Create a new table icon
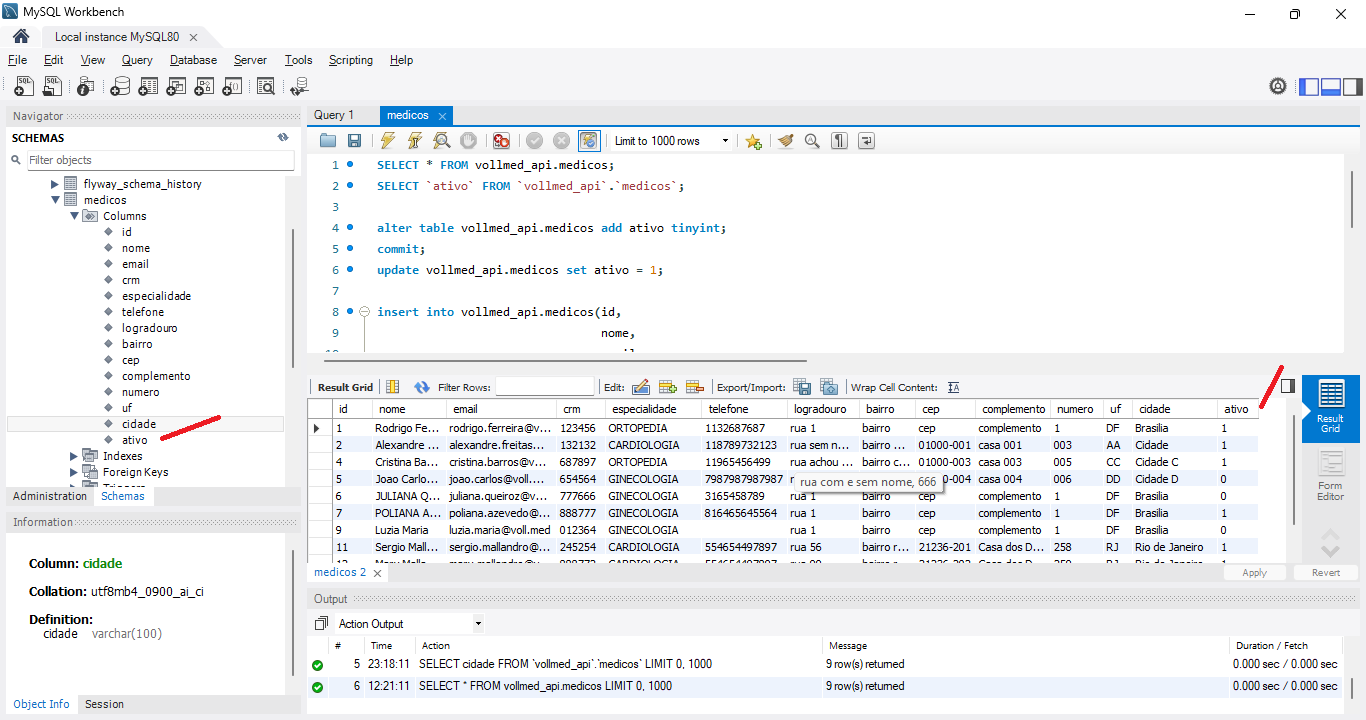This screenshot has height=720, width=1366. click(148, 87)
